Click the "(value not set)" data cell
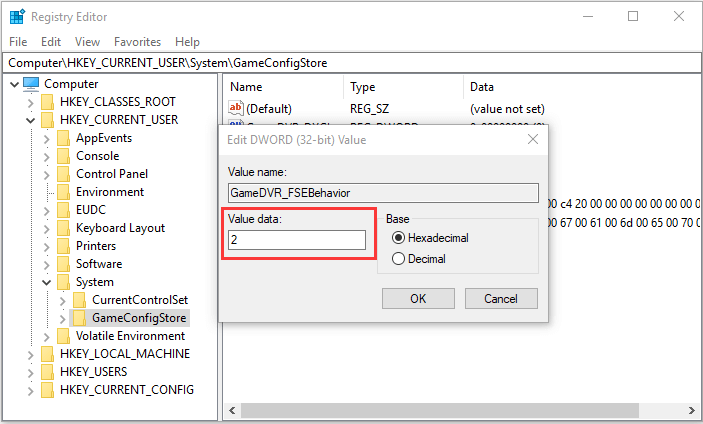This screenshot has width=703, height=424. [x=507, y=109]
